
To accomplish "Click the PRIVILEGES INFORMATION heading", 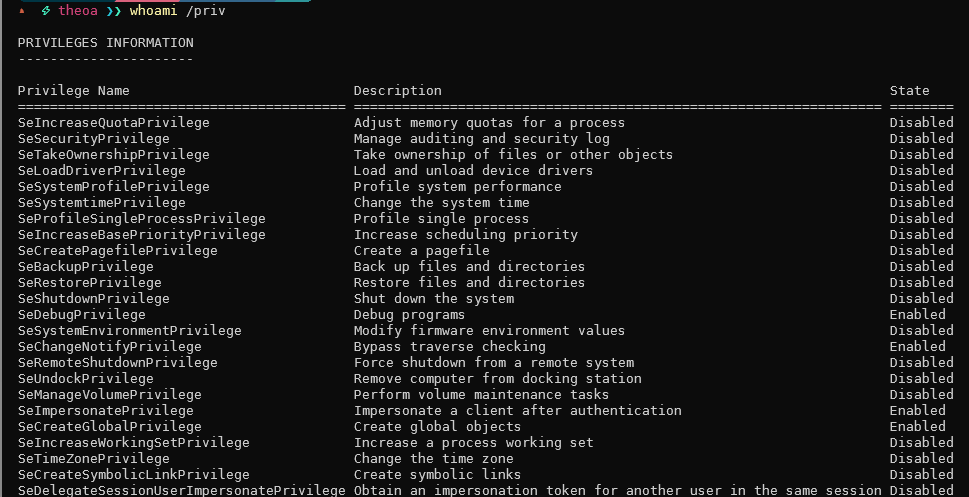I will point(105,43).
